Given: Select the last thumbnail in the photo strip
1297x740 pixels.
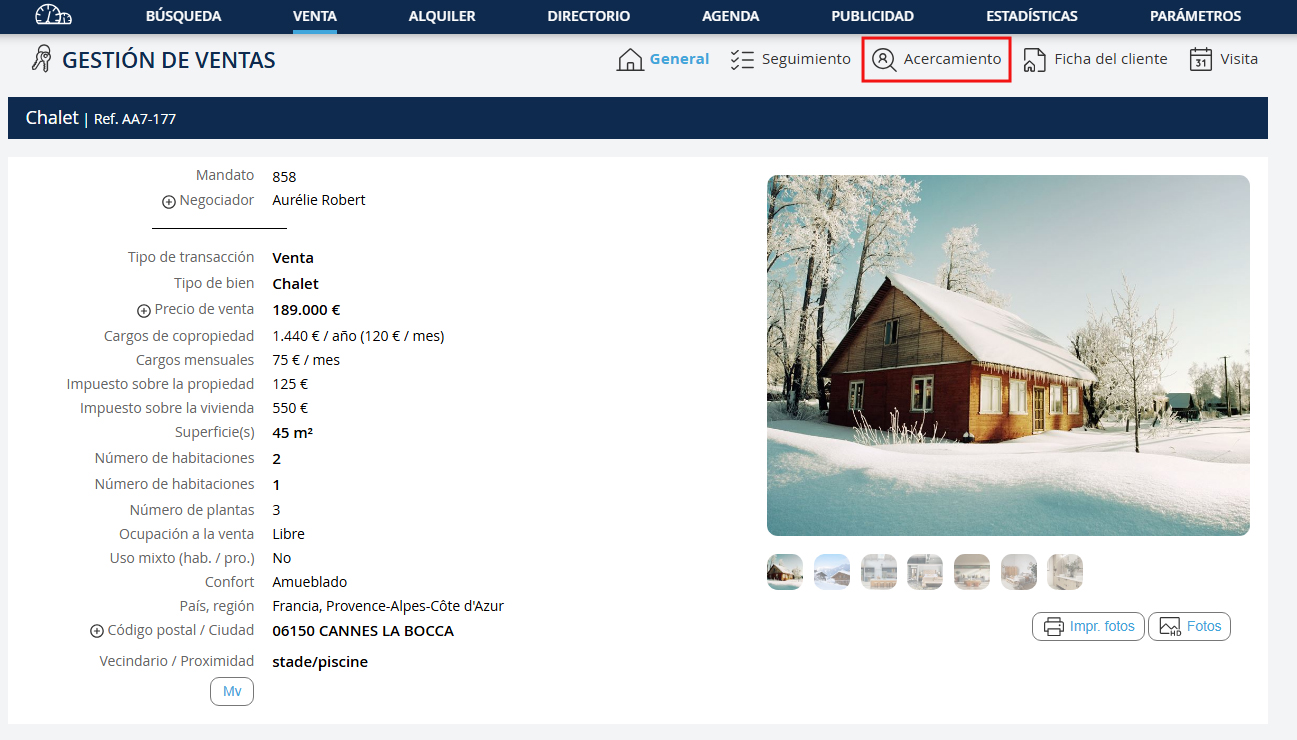Looking at the screenshot, I should pos(1064,572).
